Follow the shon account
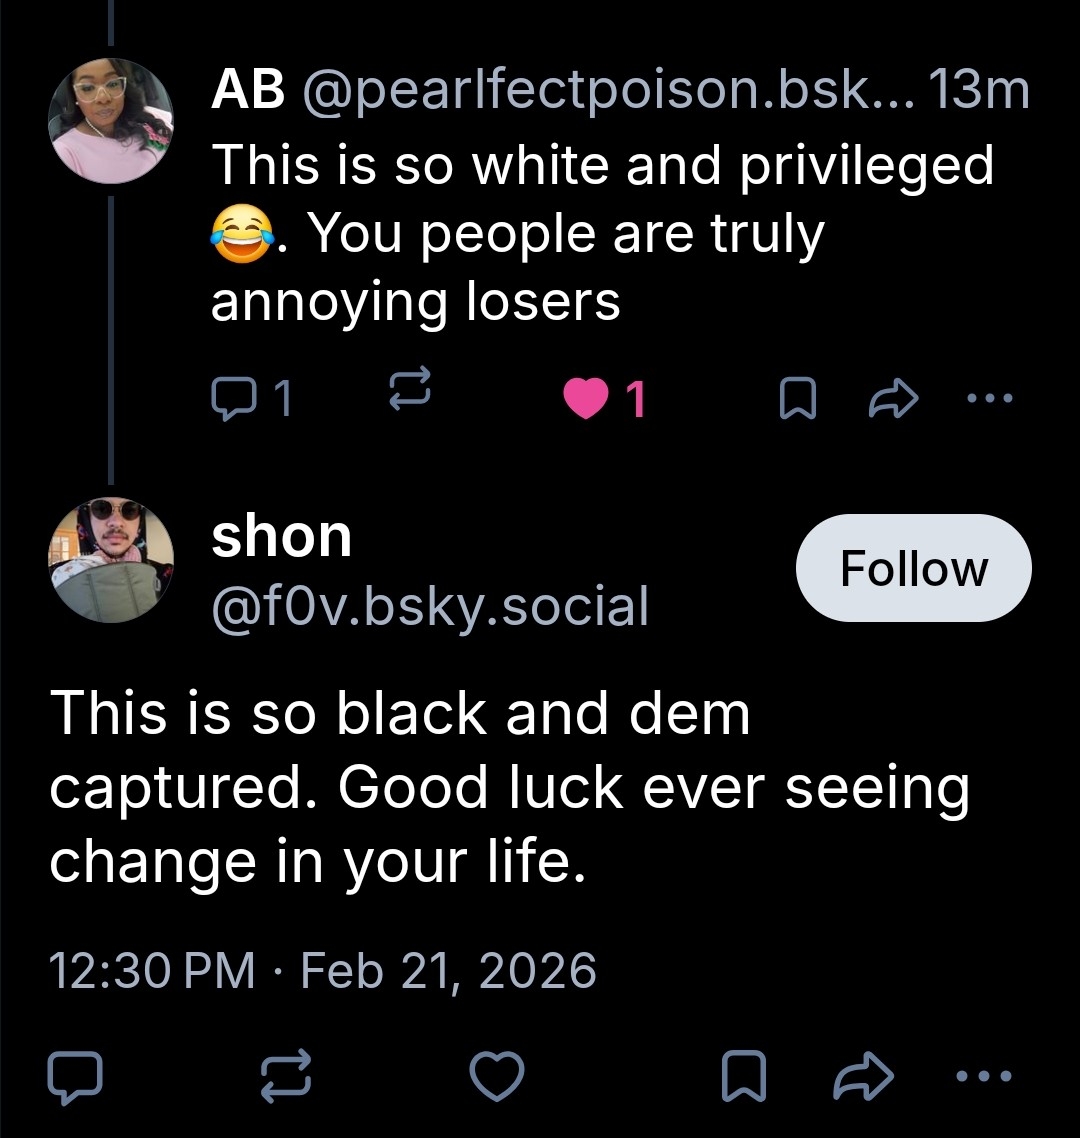The width and height of the screenshot is (1080, 1138). [913, 568]
